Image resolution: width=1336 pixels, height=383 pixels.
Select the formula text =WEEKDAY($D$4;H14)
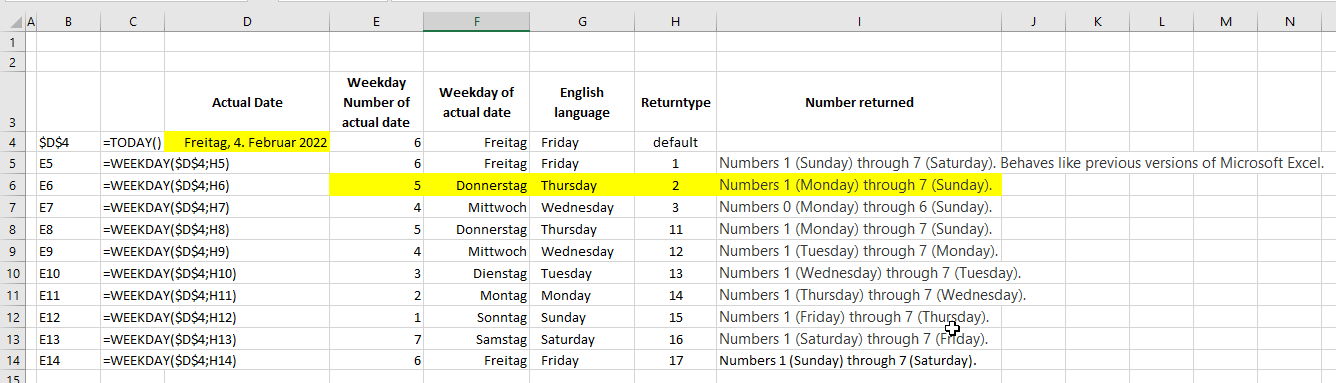click(170, 360)
